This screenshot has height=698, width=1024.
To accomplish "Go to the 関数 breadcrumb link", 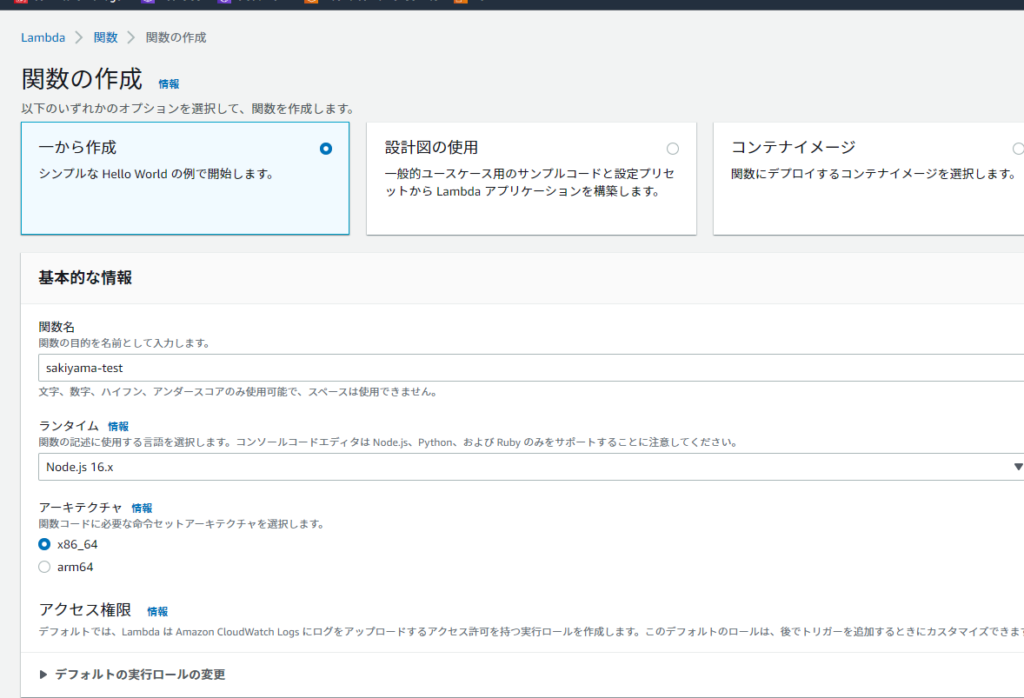I will click(105, 37).
